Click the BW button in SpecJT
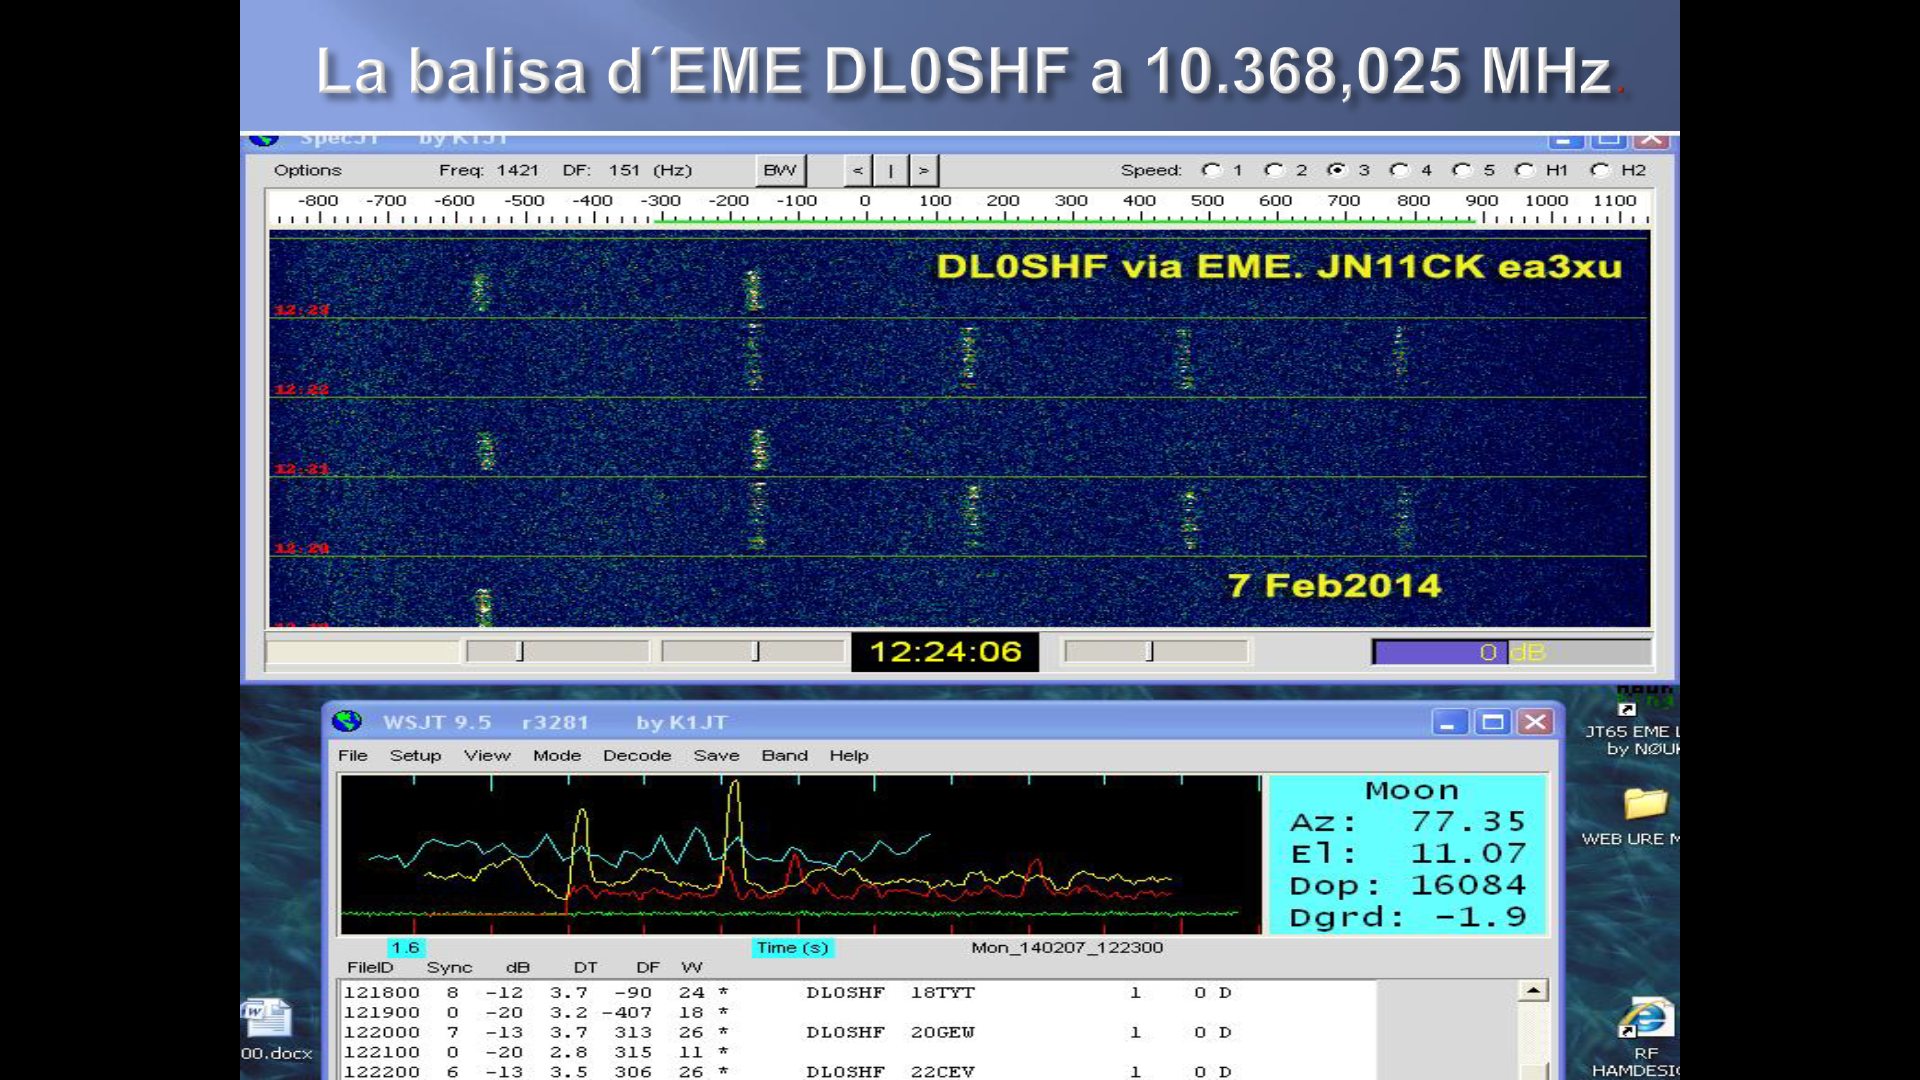The width and height of the screenshot is (1920, 1080). click(x=780, y=170)
